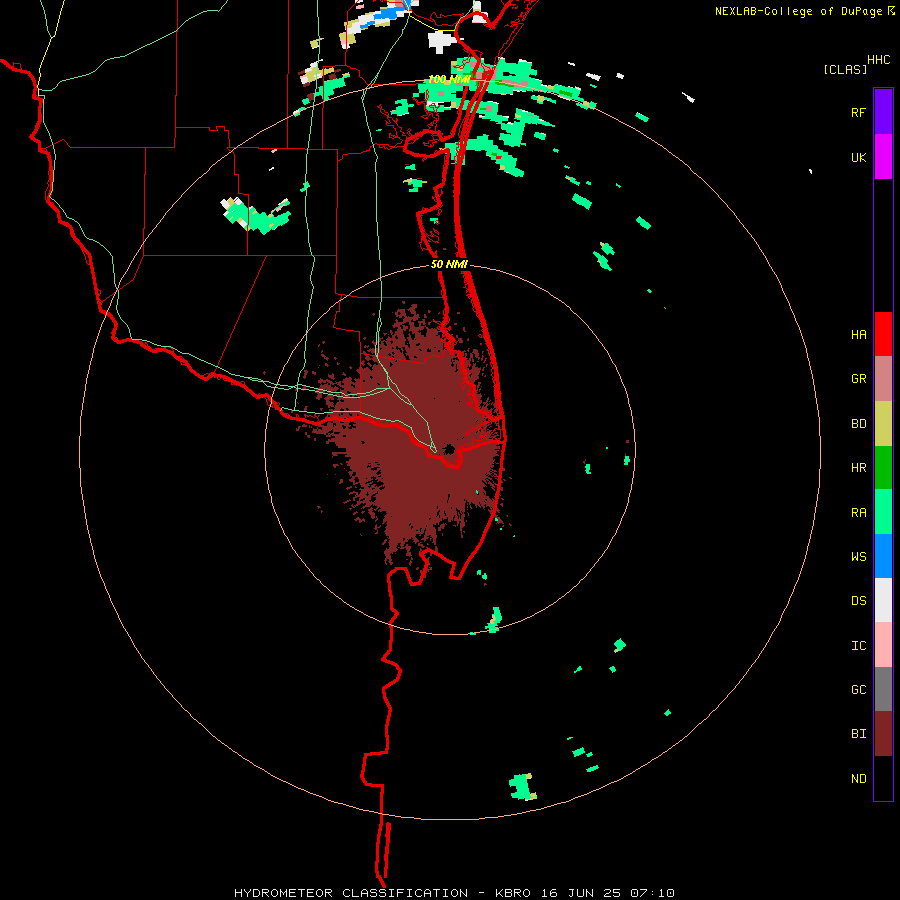900x900 pixels.
Task: Click the BD legend label
Action: tap(858, 424)
